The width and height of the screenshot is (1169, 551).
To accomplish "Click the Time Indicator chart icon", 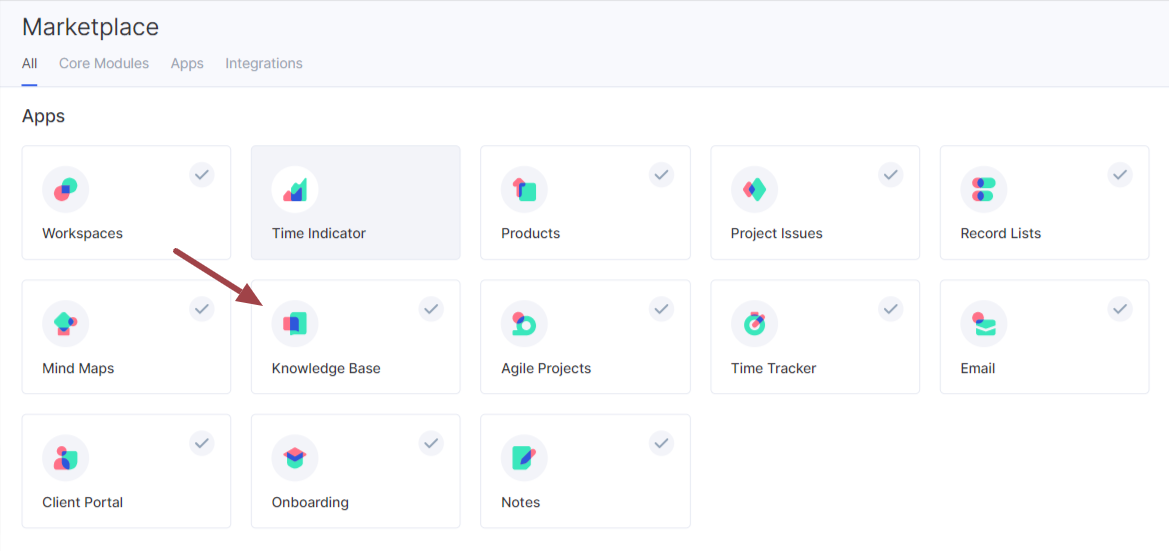I will coord(295,189).
